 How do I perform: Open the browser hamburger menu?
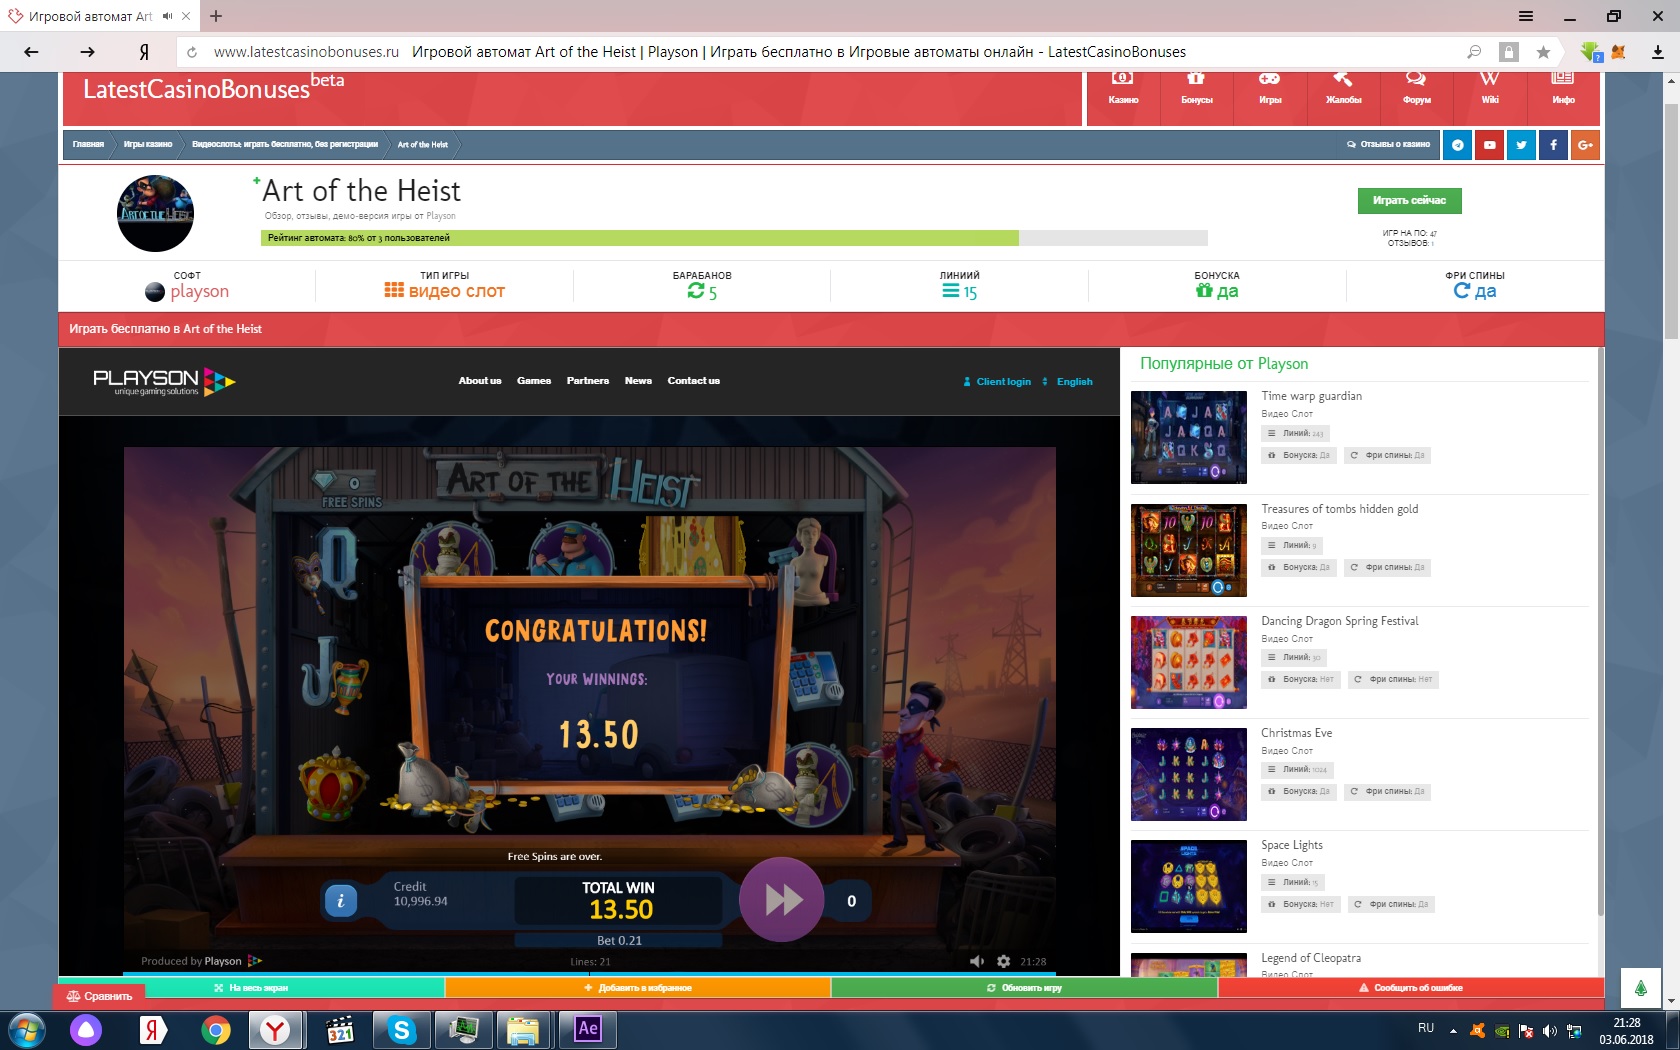coord(1525,16)
